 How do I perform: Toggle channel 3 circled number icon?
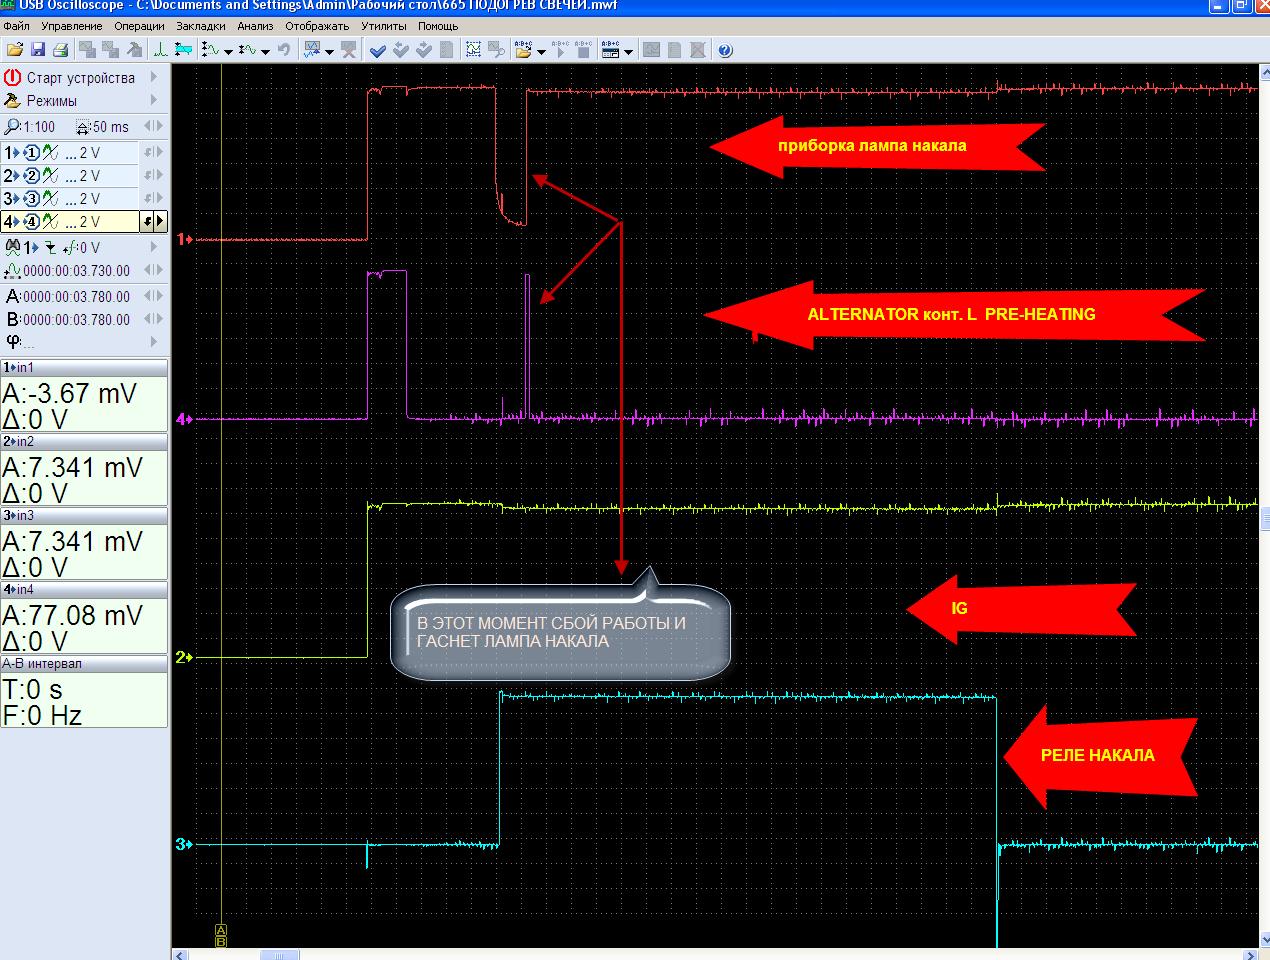point(31,199)
